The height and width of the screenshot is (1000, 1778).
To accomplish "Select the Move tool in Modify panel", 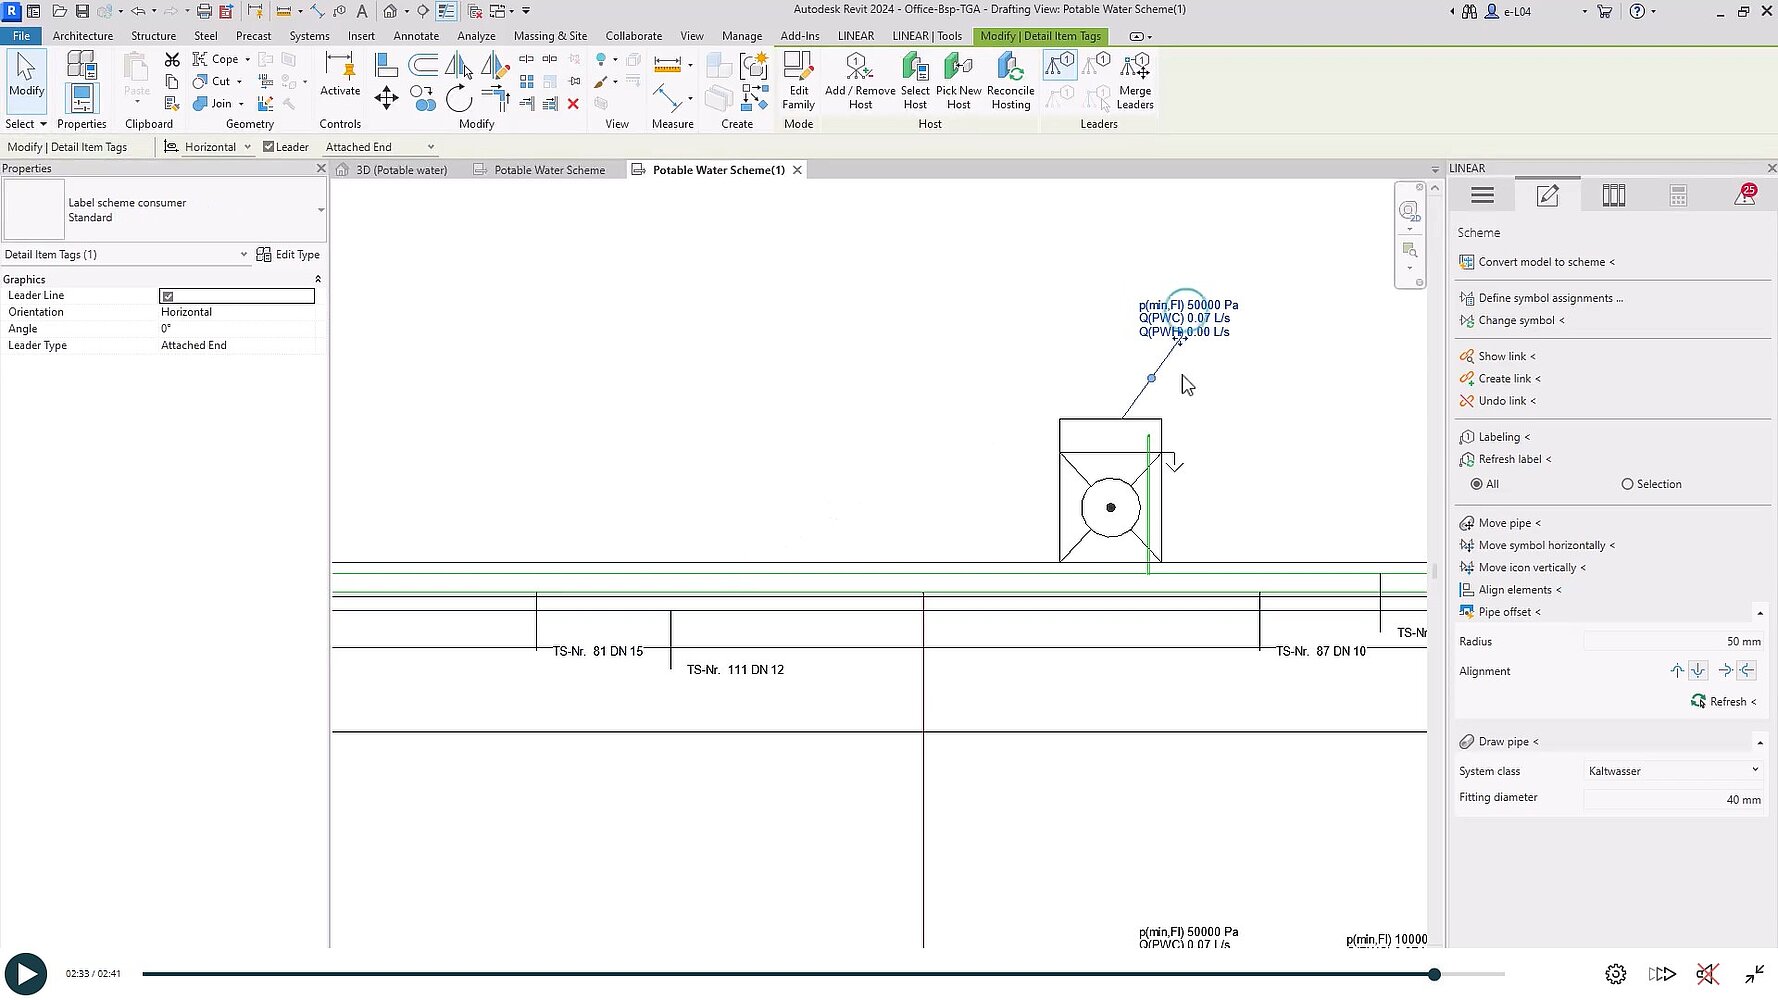I will pyautogui.click(x=386, y=98).
